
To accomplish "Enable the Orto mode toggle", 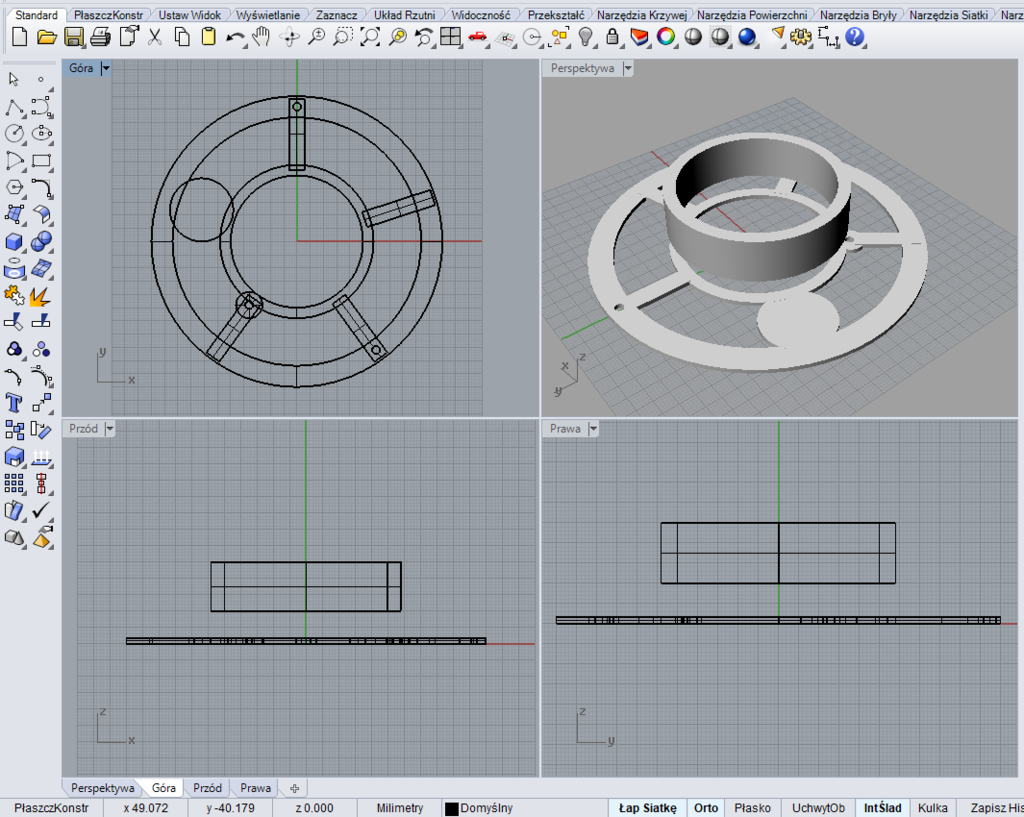I will (x=706, y=808).
